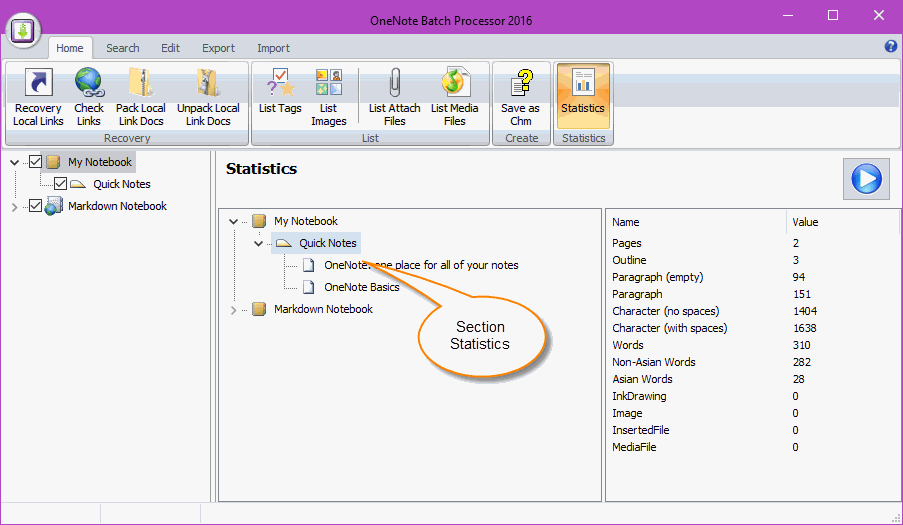The height and width of the screenshot is (525, 903).
Task: Collapse Quick Notes in statistics tree
Action: point(259,244)
